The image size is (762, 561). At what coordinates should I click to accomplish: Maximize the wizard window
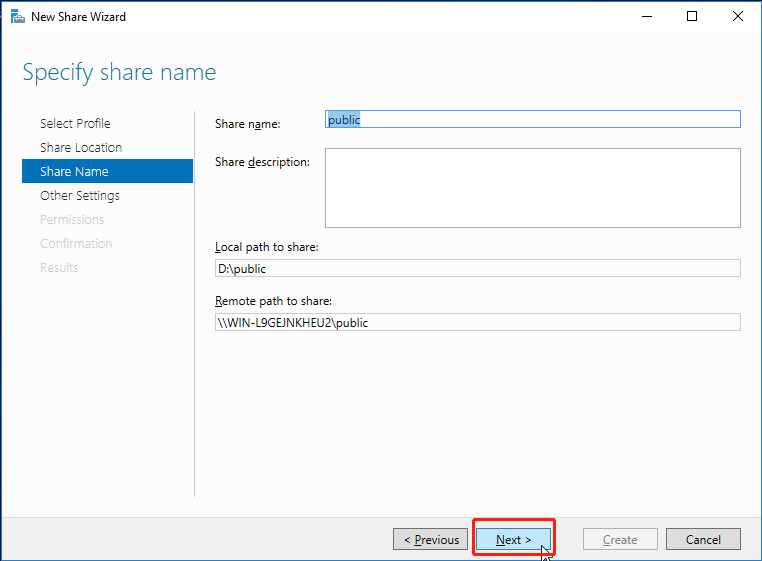coord(691,16)
